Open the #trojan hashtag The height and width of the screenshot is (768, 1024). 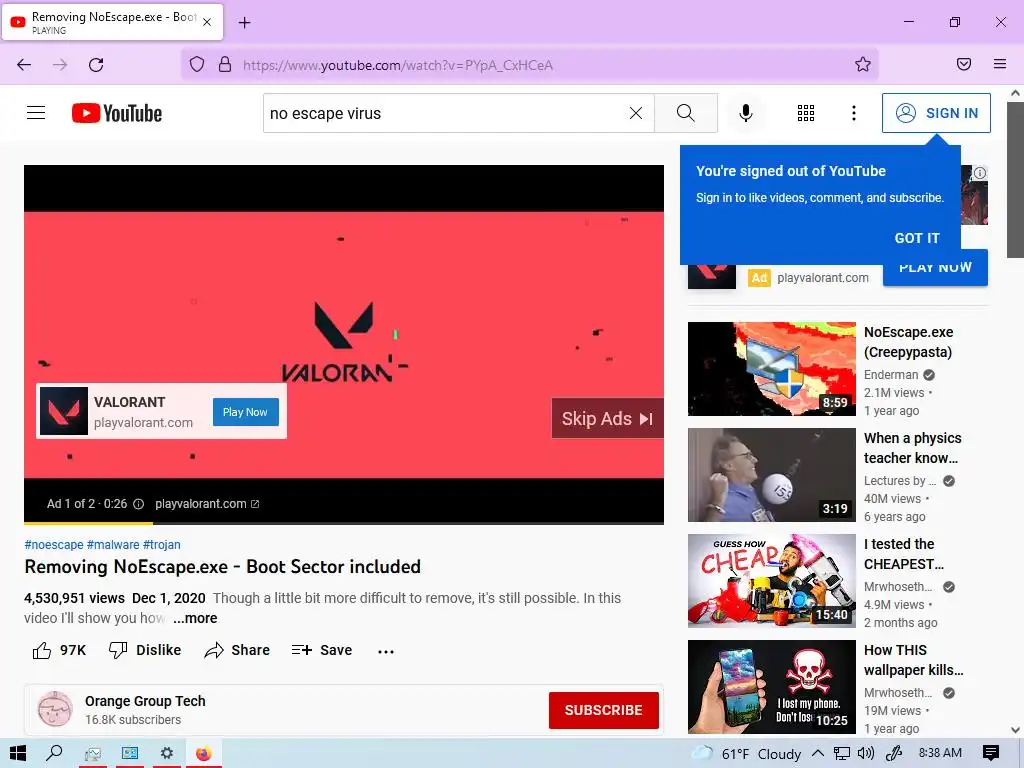pos(161,545)
